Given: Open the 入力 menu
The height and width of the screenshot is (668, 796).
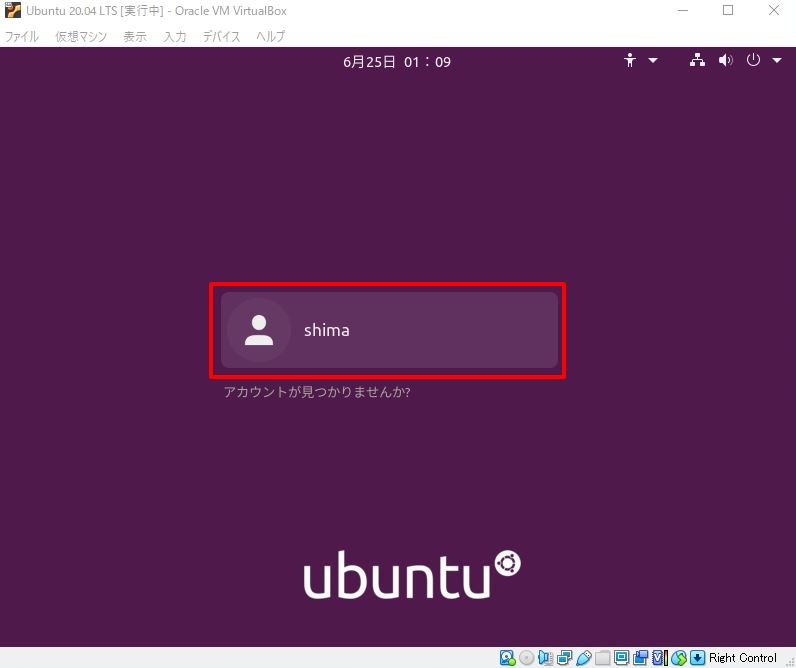Looking at the screenshot, I should (175, 37).
